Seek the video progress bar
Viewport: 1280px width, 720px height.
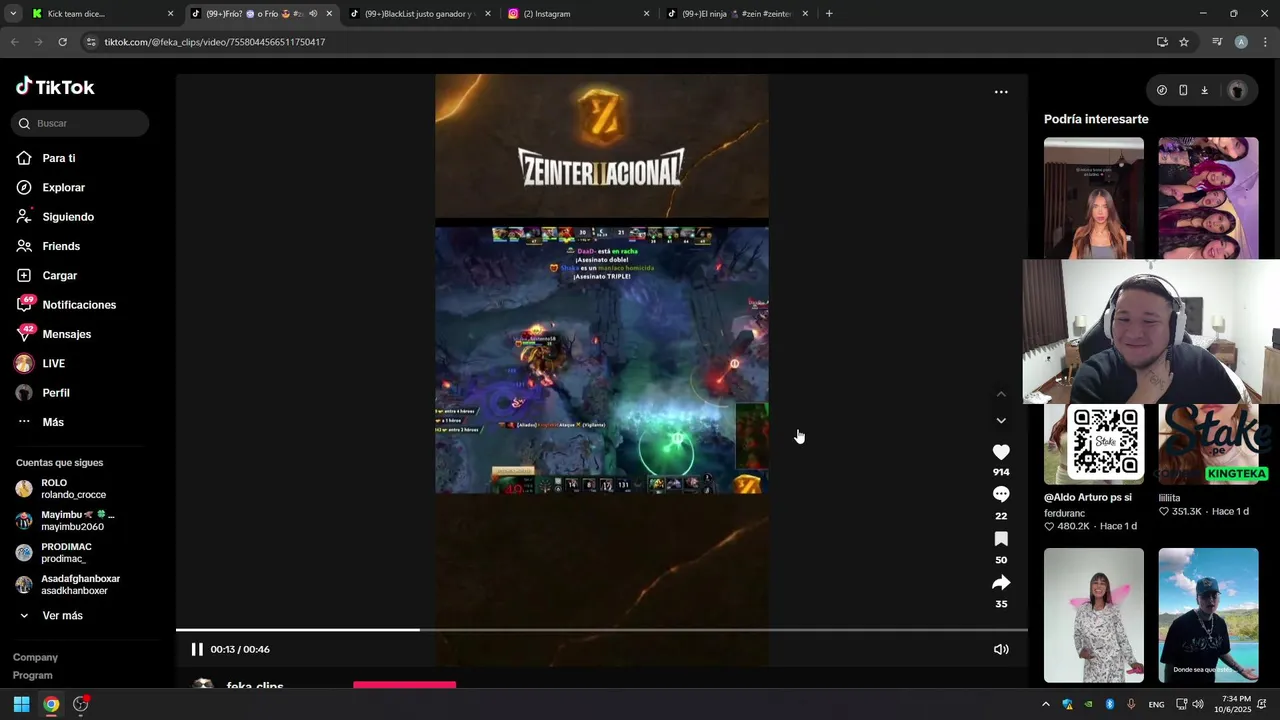pyautogui.click(x=602, y=630)
